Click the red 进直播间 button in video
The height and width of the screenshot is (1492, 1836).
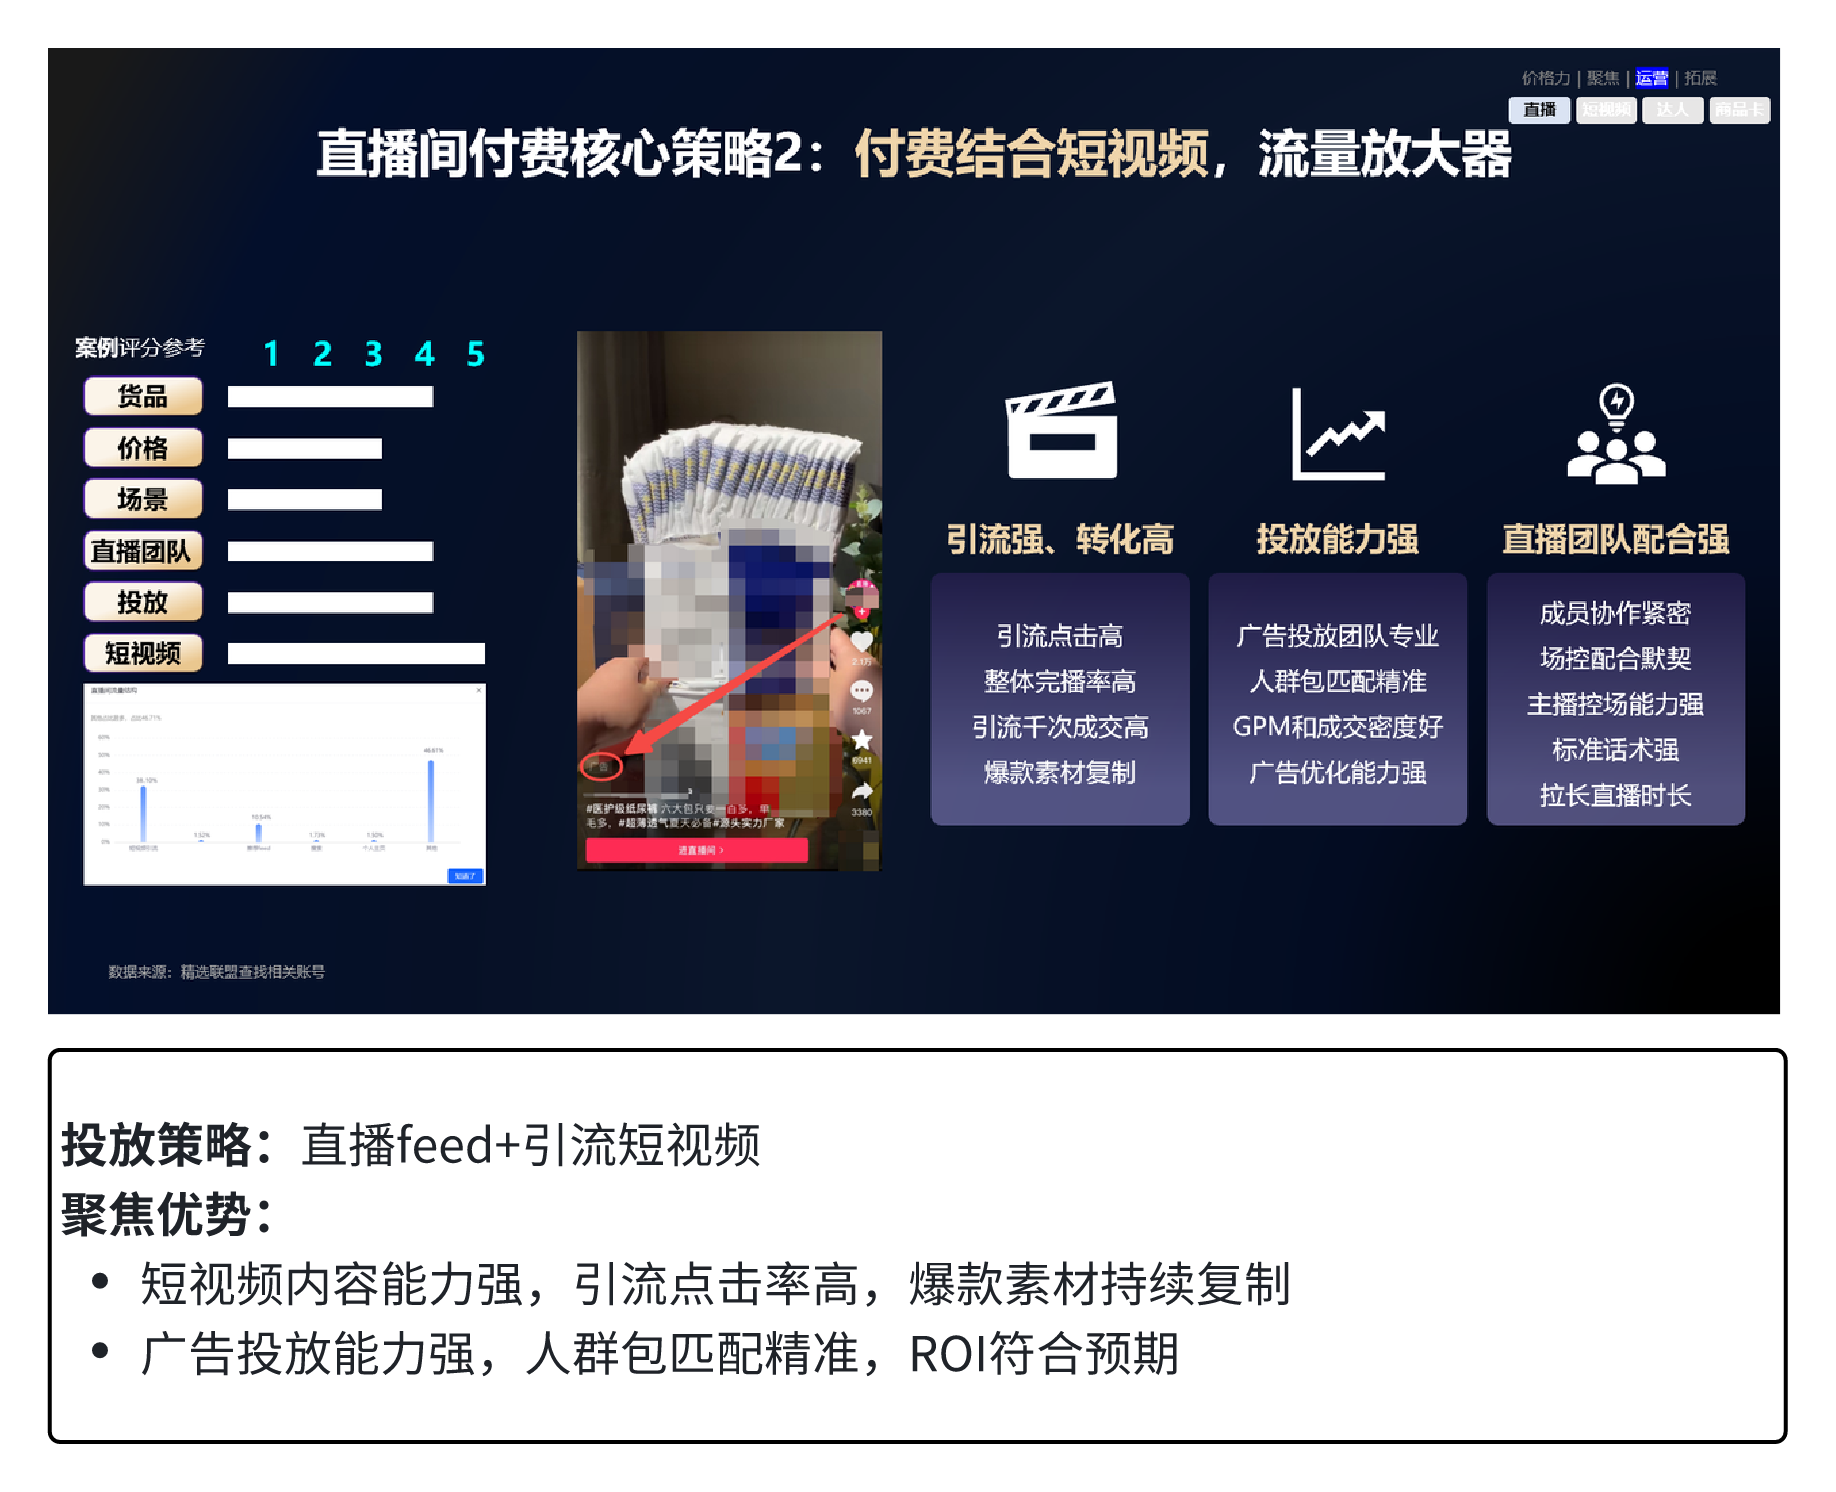697,850
